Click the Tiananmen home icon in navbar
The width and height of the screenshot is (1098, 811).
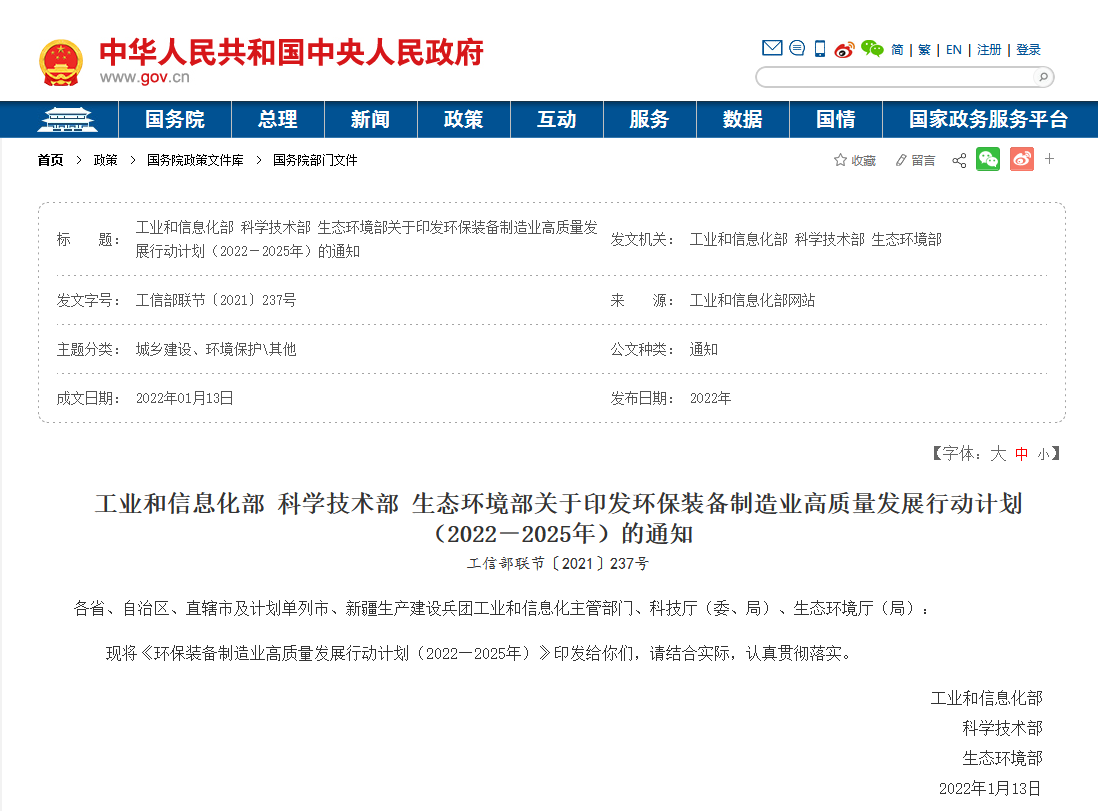pyautogui.click(x=67, y=120)
